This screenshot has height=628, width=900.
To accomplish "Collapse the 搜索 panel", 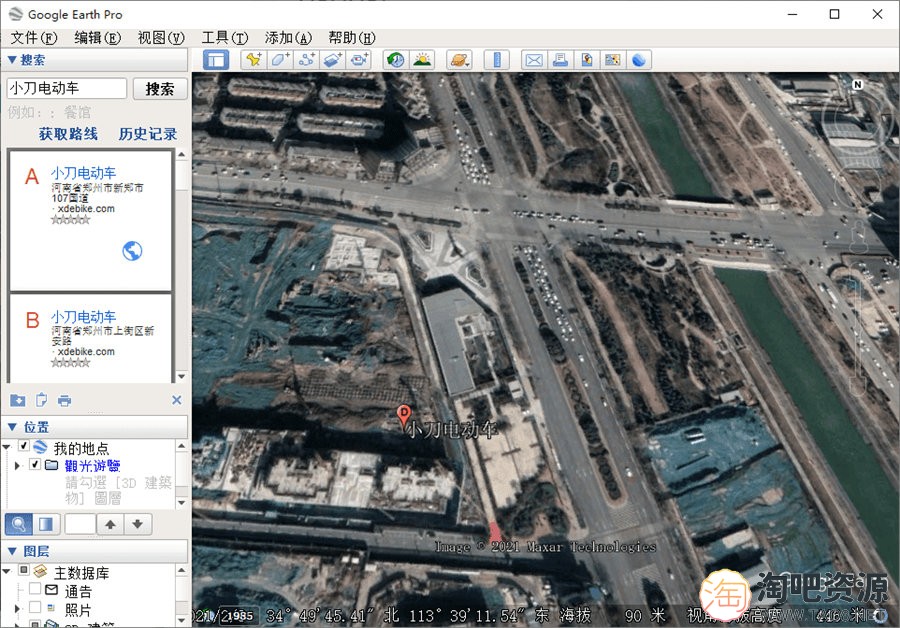I will pyautogui.click(x=12, y=60).
